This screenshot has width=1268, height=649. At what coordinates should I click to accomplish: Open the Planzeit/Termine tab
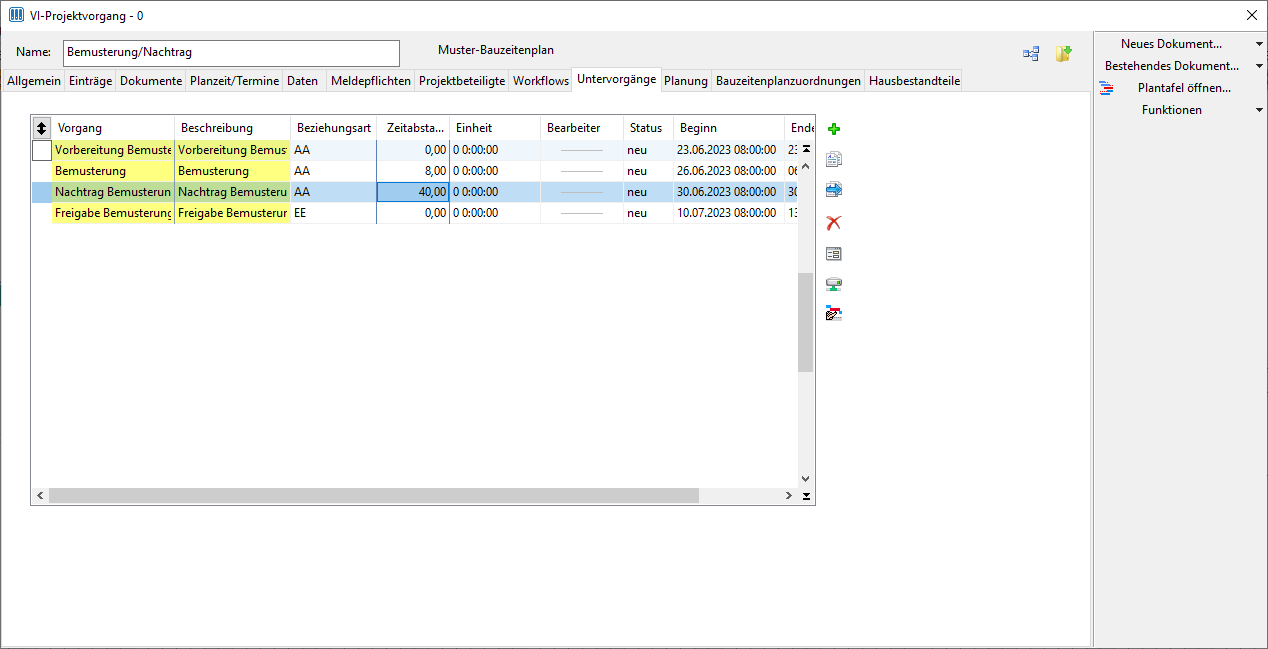tap(234, 81)
